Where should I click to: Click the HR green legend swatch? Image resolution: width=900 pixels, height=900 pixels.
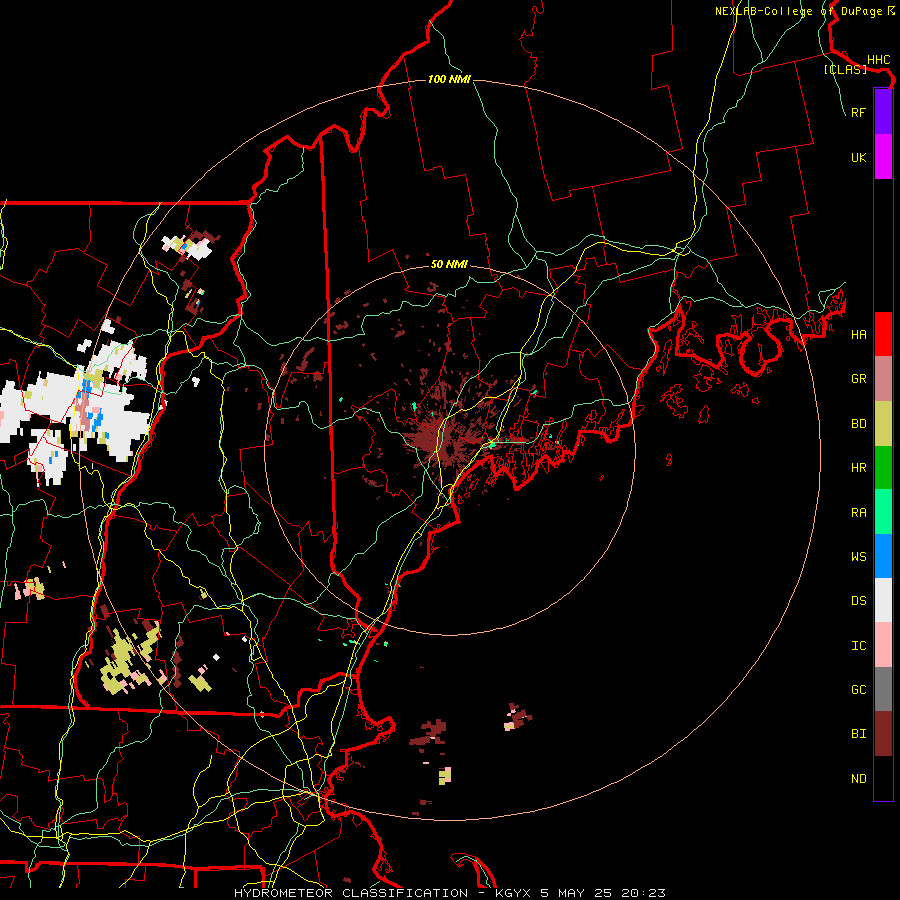click(x=883, y=468)
